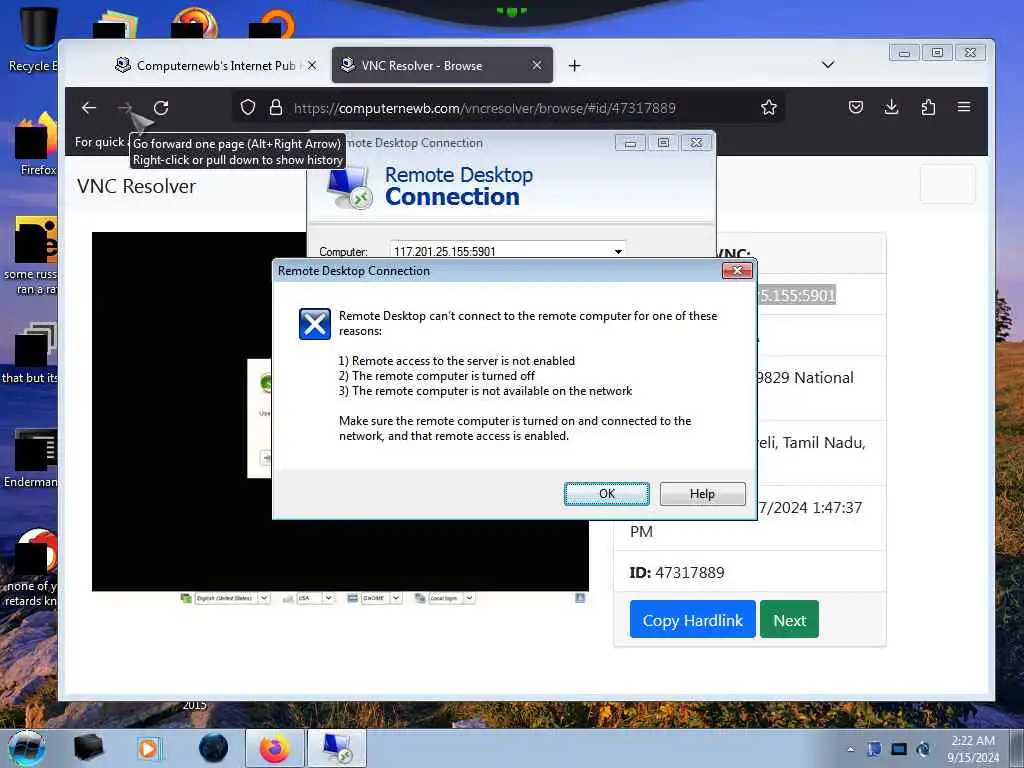
Task: Open a new browser tab
Action: 574,65
